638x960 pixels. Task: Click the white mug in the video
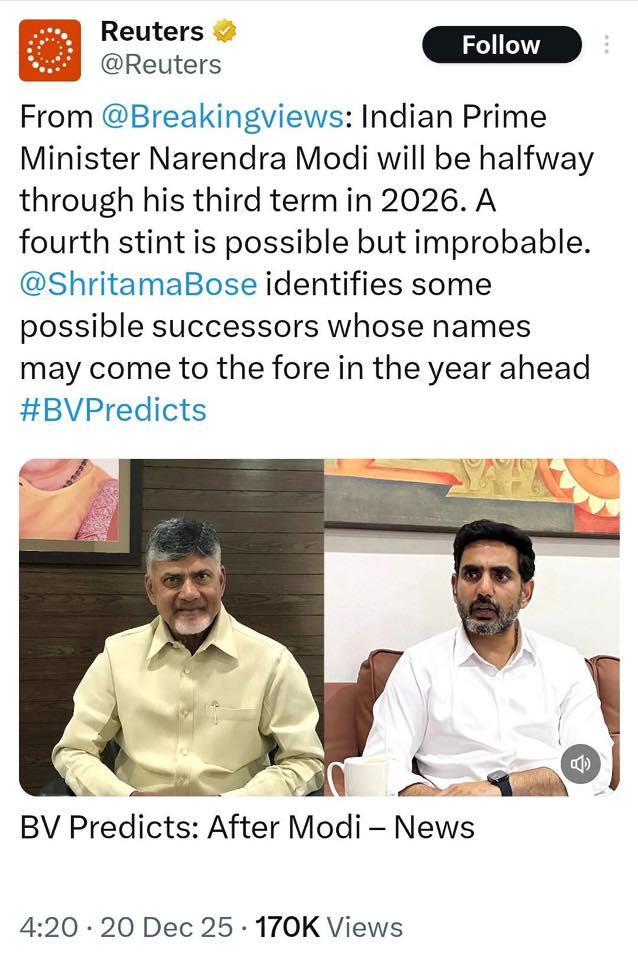coord(357,776)
